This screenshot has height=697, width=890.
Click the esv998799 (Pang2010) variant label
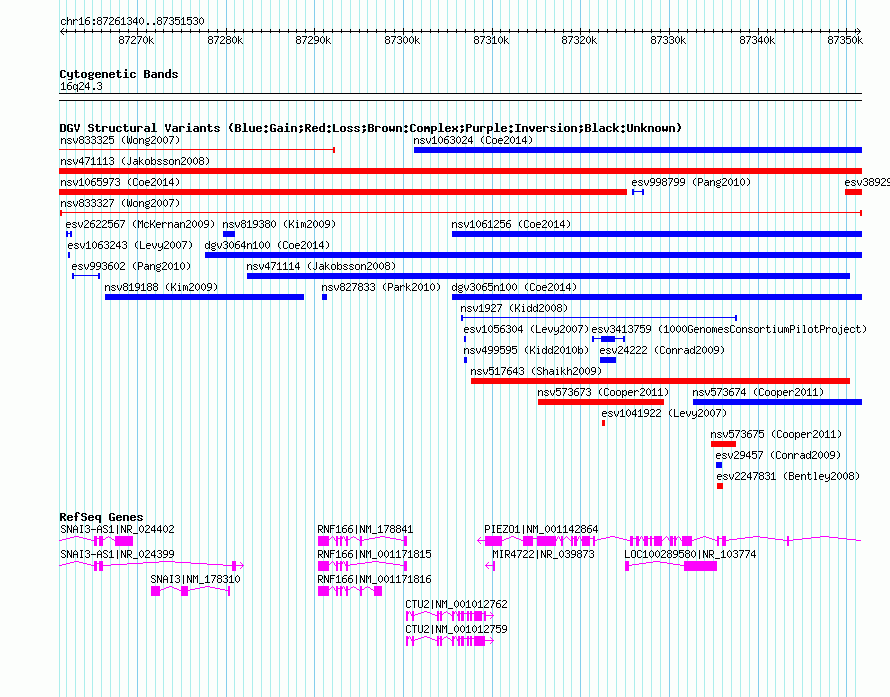[691, 182]
